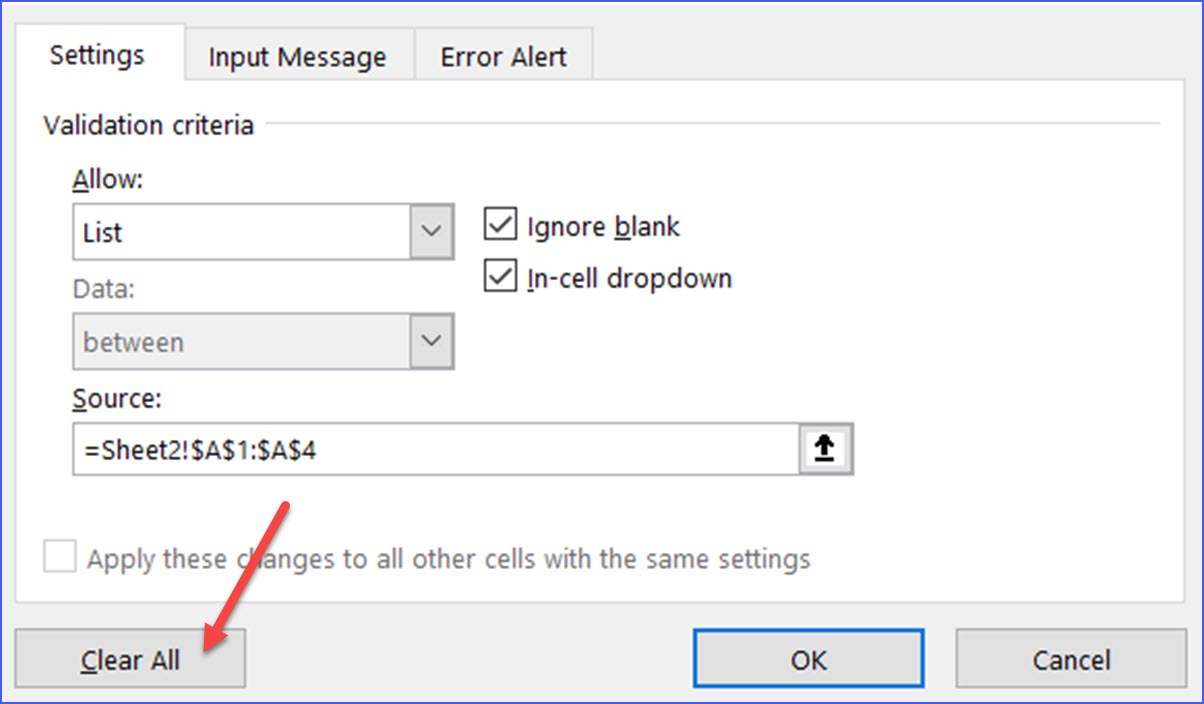Select the Settings tab

(96, 56)
